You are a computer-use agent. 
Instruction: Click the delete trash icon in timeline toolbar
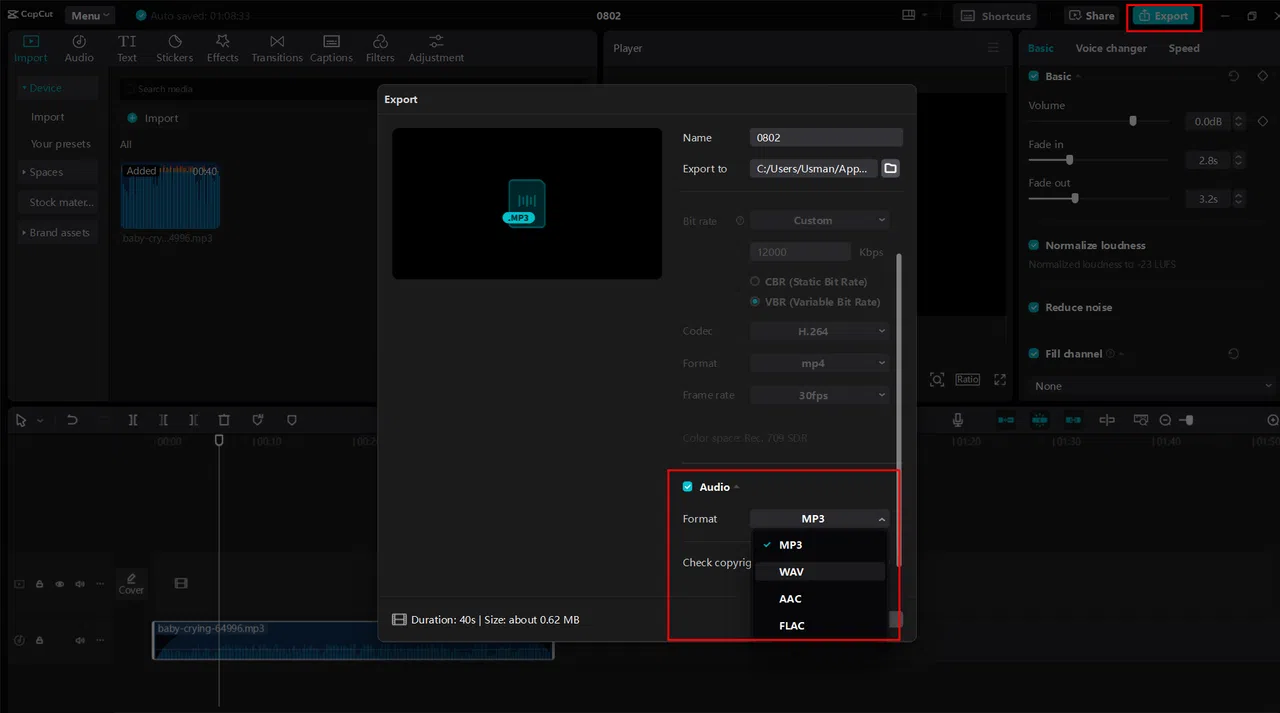224,420
